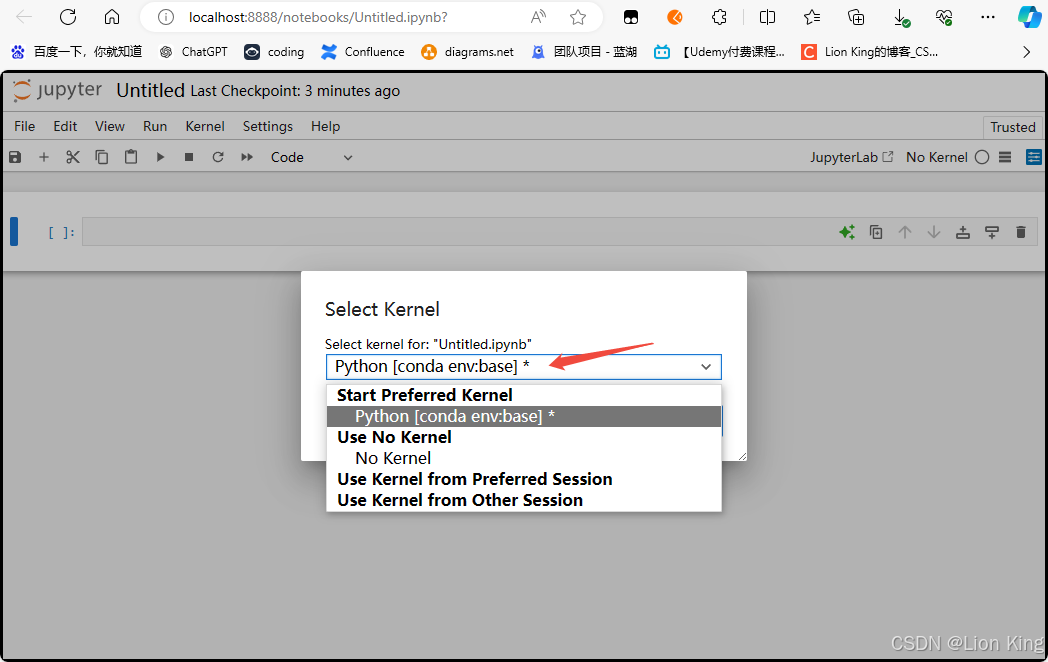Open read aloud from the address bar

tap(538, 17)
